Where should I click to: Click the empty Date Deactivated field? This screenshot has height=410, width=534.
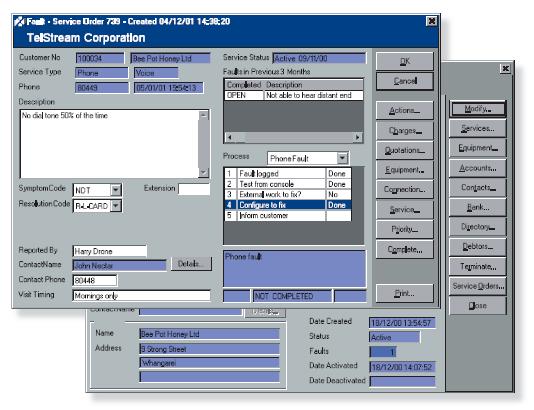click(403, 381)
